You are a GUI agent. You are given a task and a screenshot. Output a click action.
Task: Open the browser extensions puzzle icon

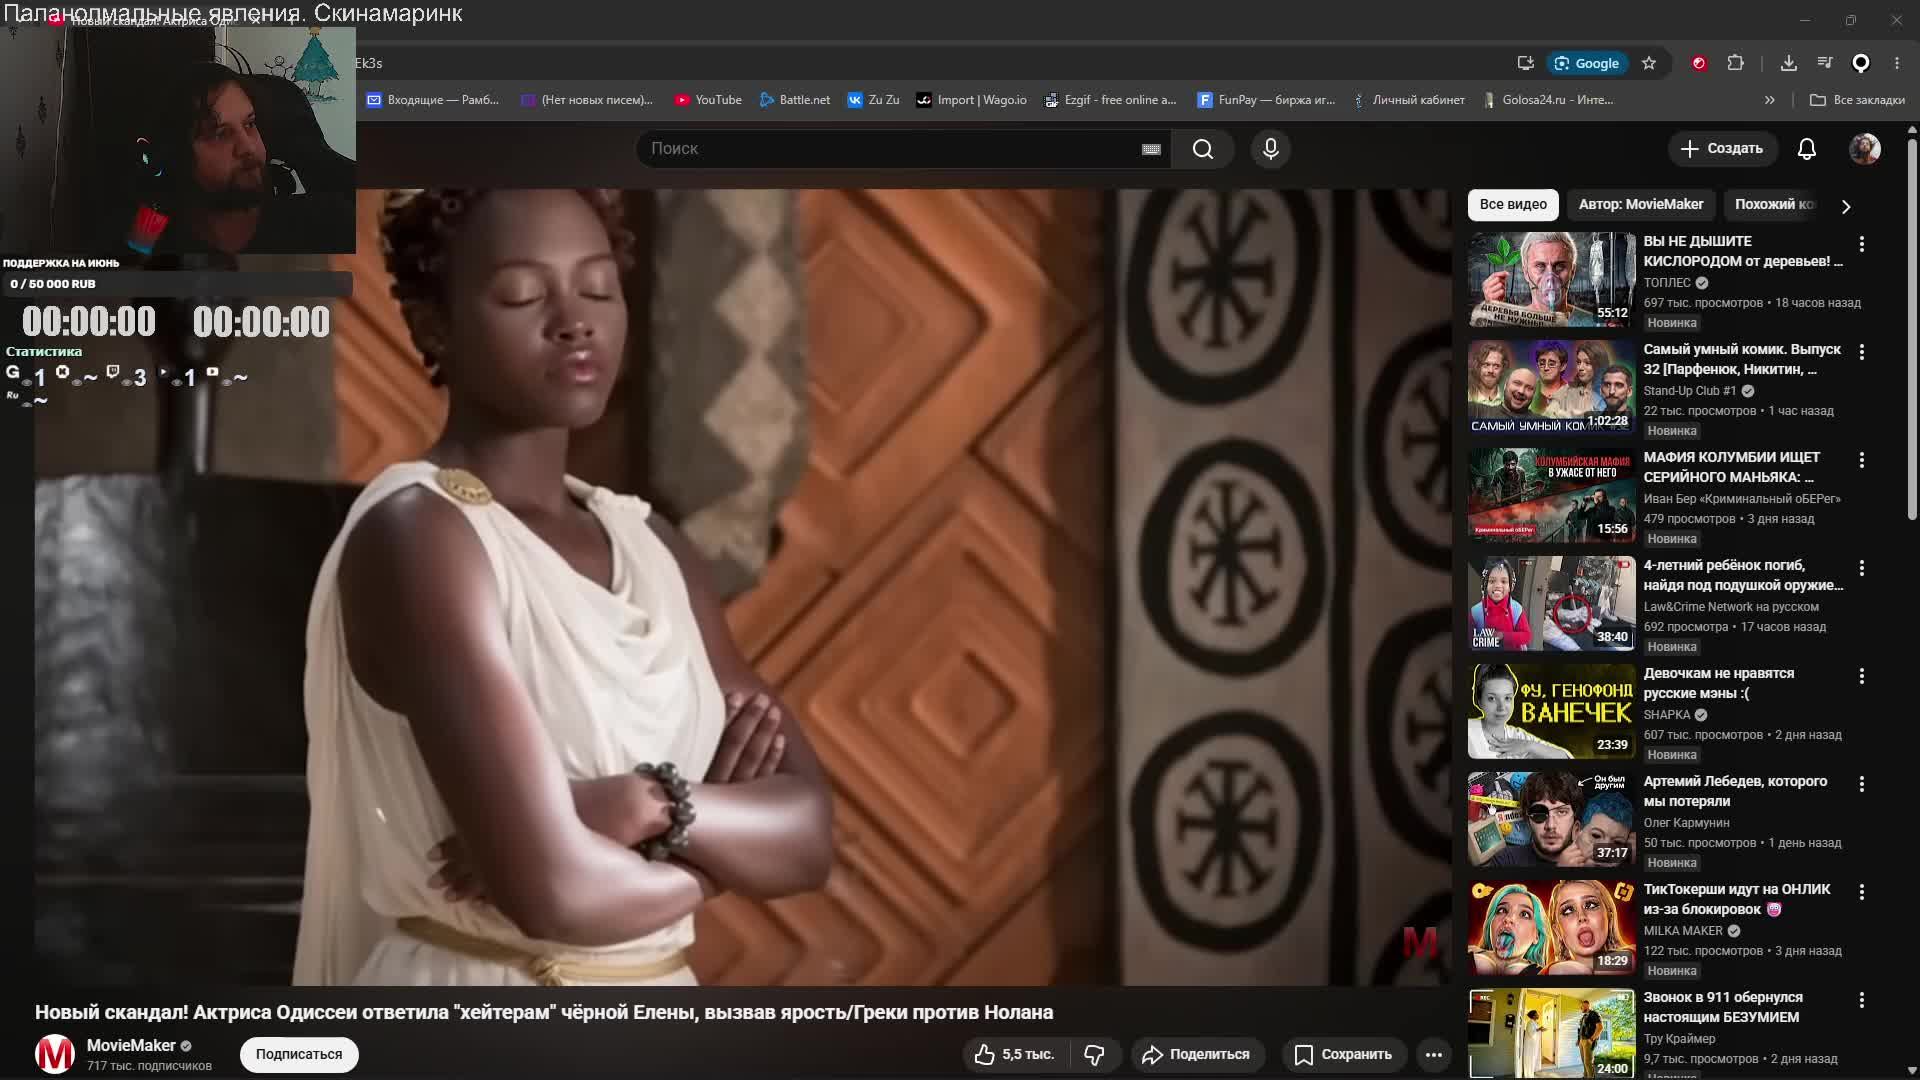tap(1736, 63)
